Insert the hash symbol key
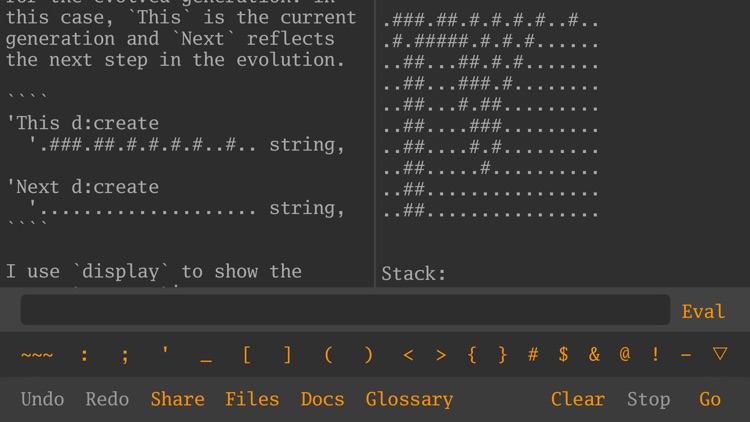Screen dimensions: 750x422 click(533, 355)
